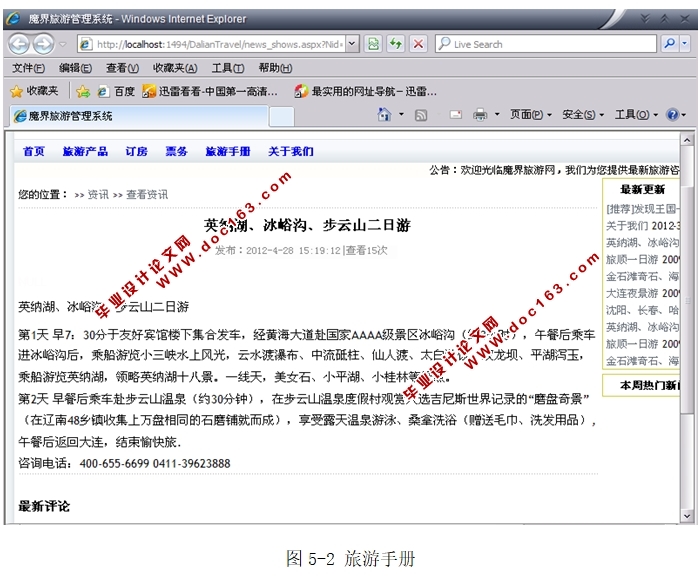
Task: Open the 大连夜景游 sidebar news link
Action: tap(643, 293)
